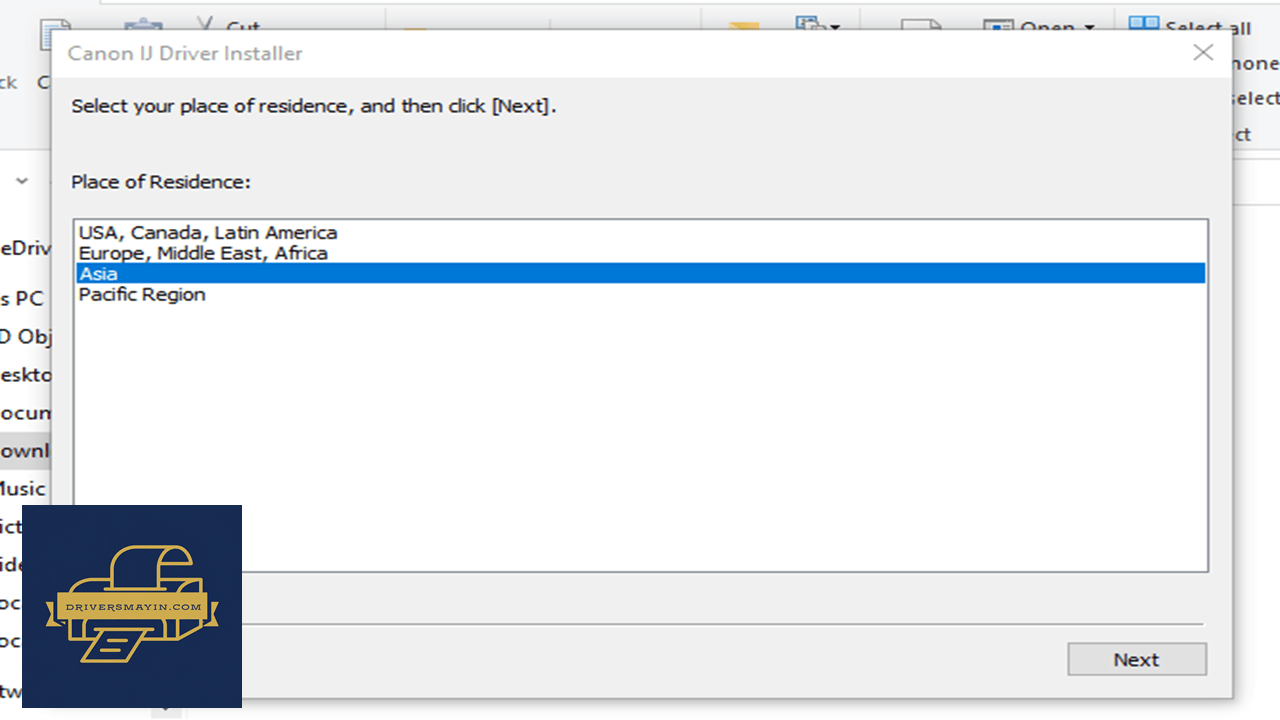
Task: Open Music in the navigation pane
Action: tap(23, 489)
